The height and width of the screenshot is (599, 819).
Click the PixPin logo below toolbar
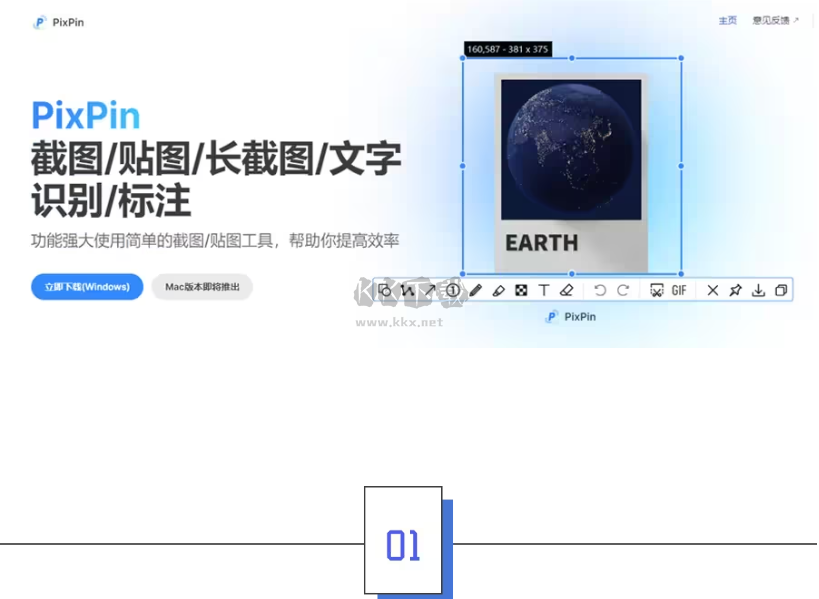tap(570, 317)
